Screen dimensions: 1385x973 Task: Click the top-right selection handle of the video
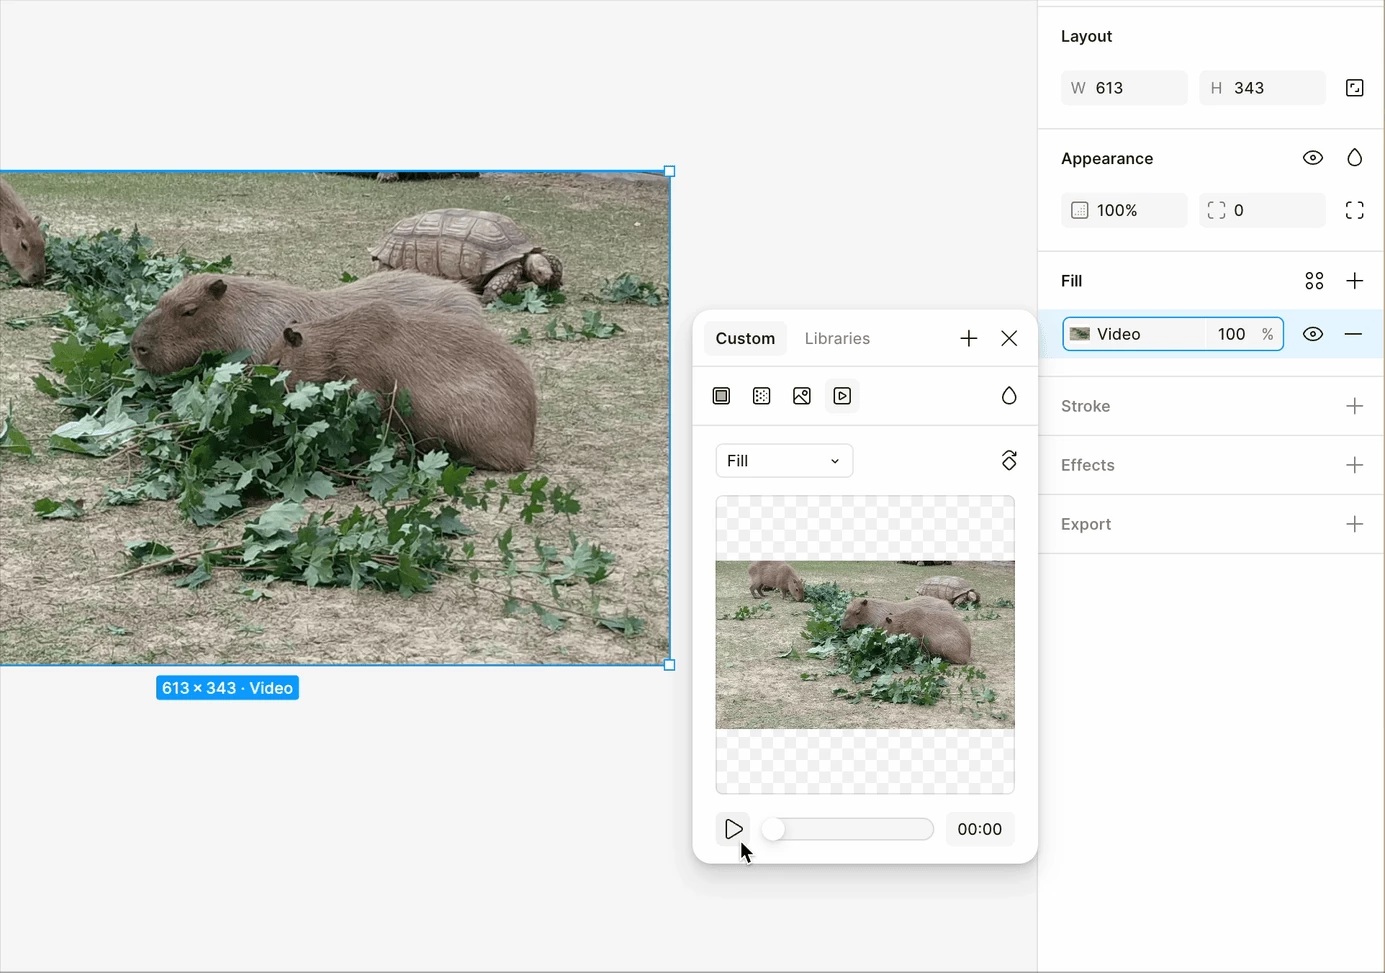coord(670,171)
